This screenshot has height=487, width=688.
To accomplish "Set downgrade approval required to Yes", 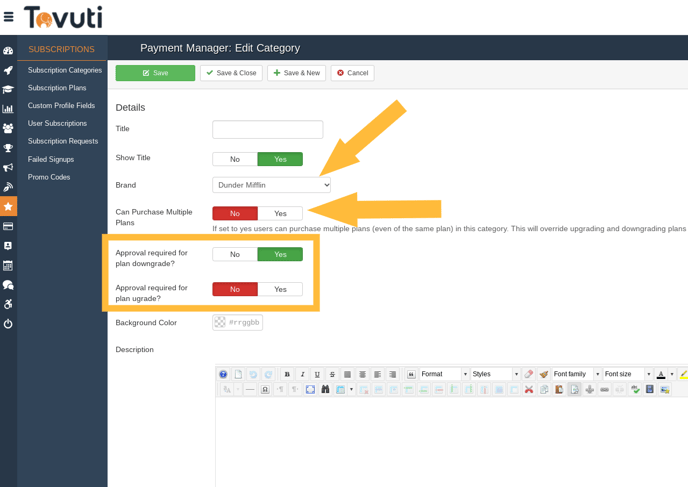I will (280, 254).
